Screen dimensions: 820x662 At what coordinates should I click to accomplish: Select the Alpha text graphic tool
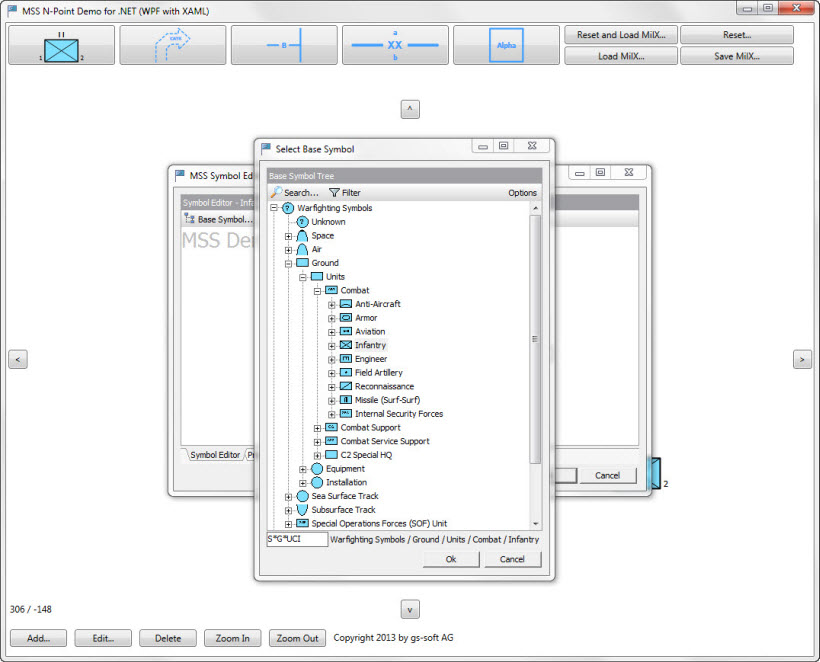505,44
